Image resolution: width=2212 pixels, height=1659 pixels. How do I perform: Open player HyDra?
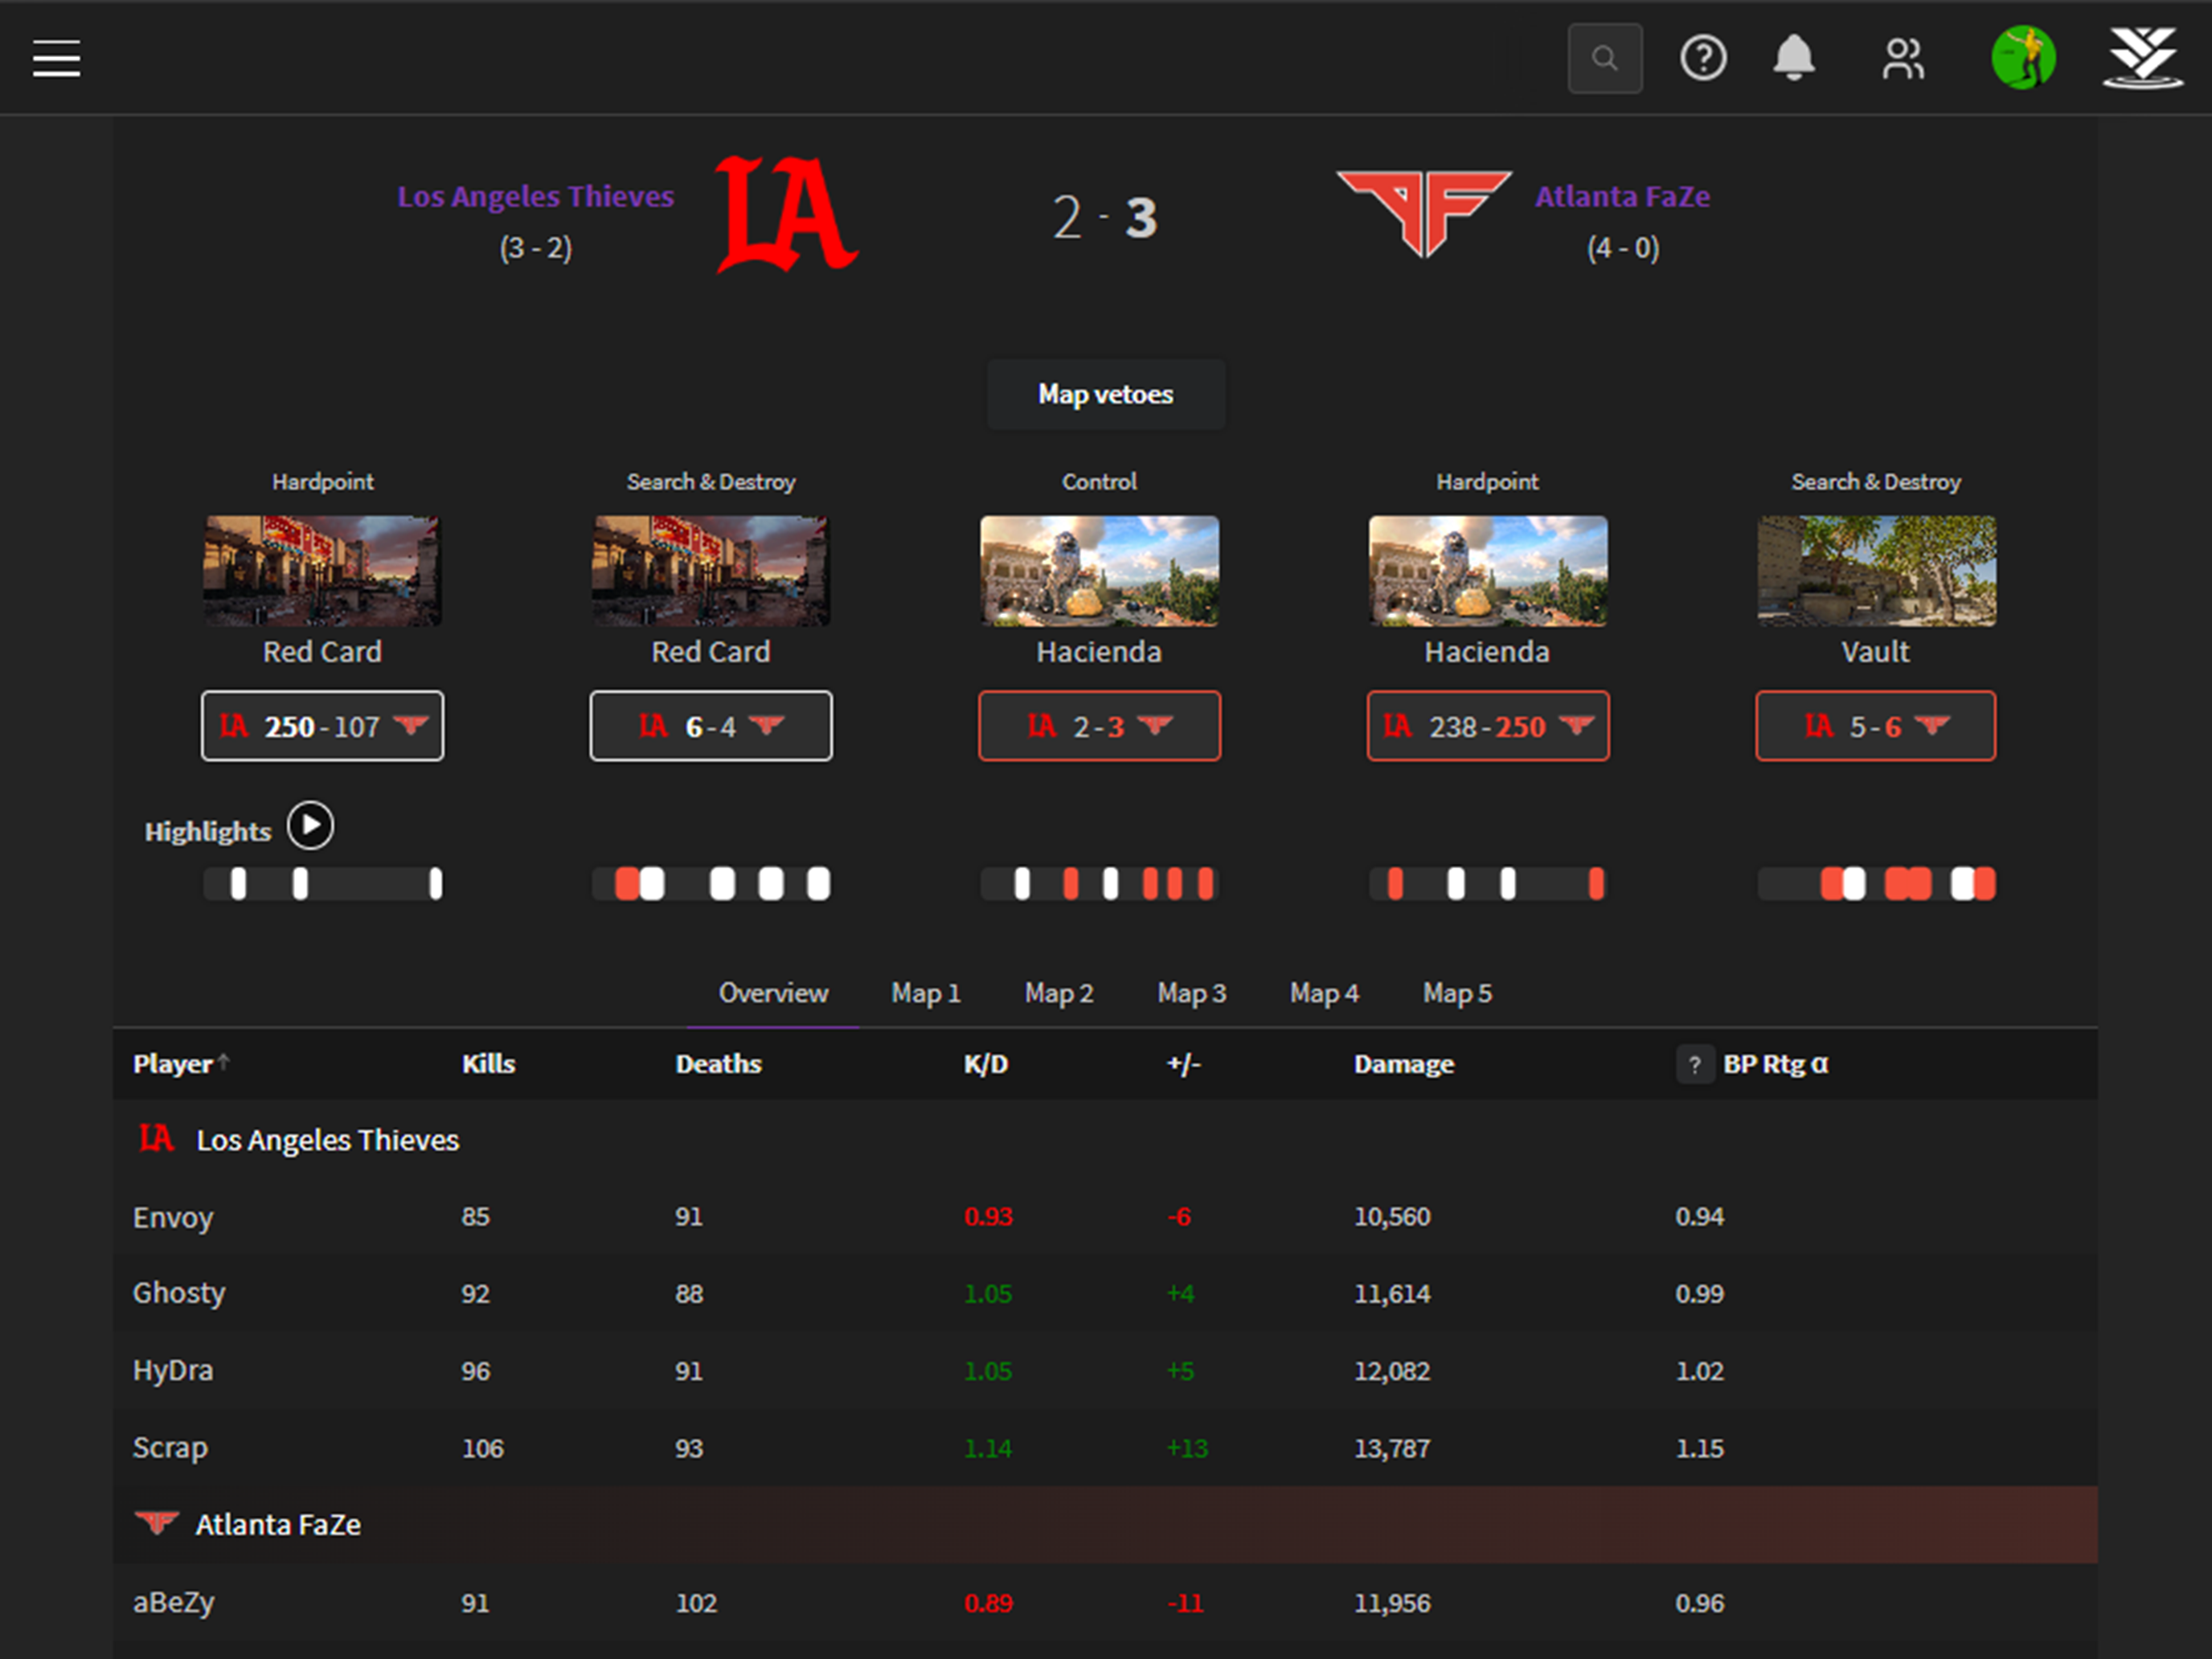173,1370
